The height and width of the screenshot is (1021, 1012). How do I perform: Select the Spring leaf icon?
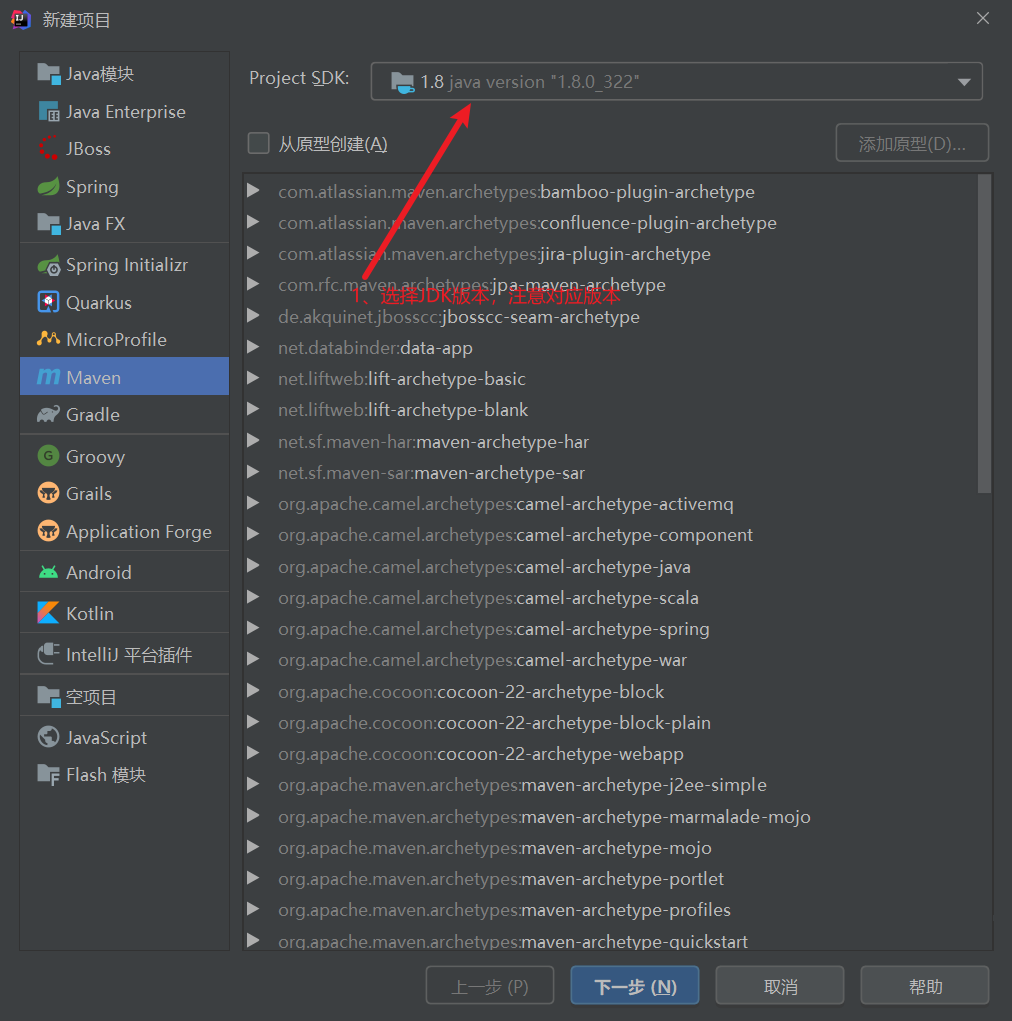point(48,187)
